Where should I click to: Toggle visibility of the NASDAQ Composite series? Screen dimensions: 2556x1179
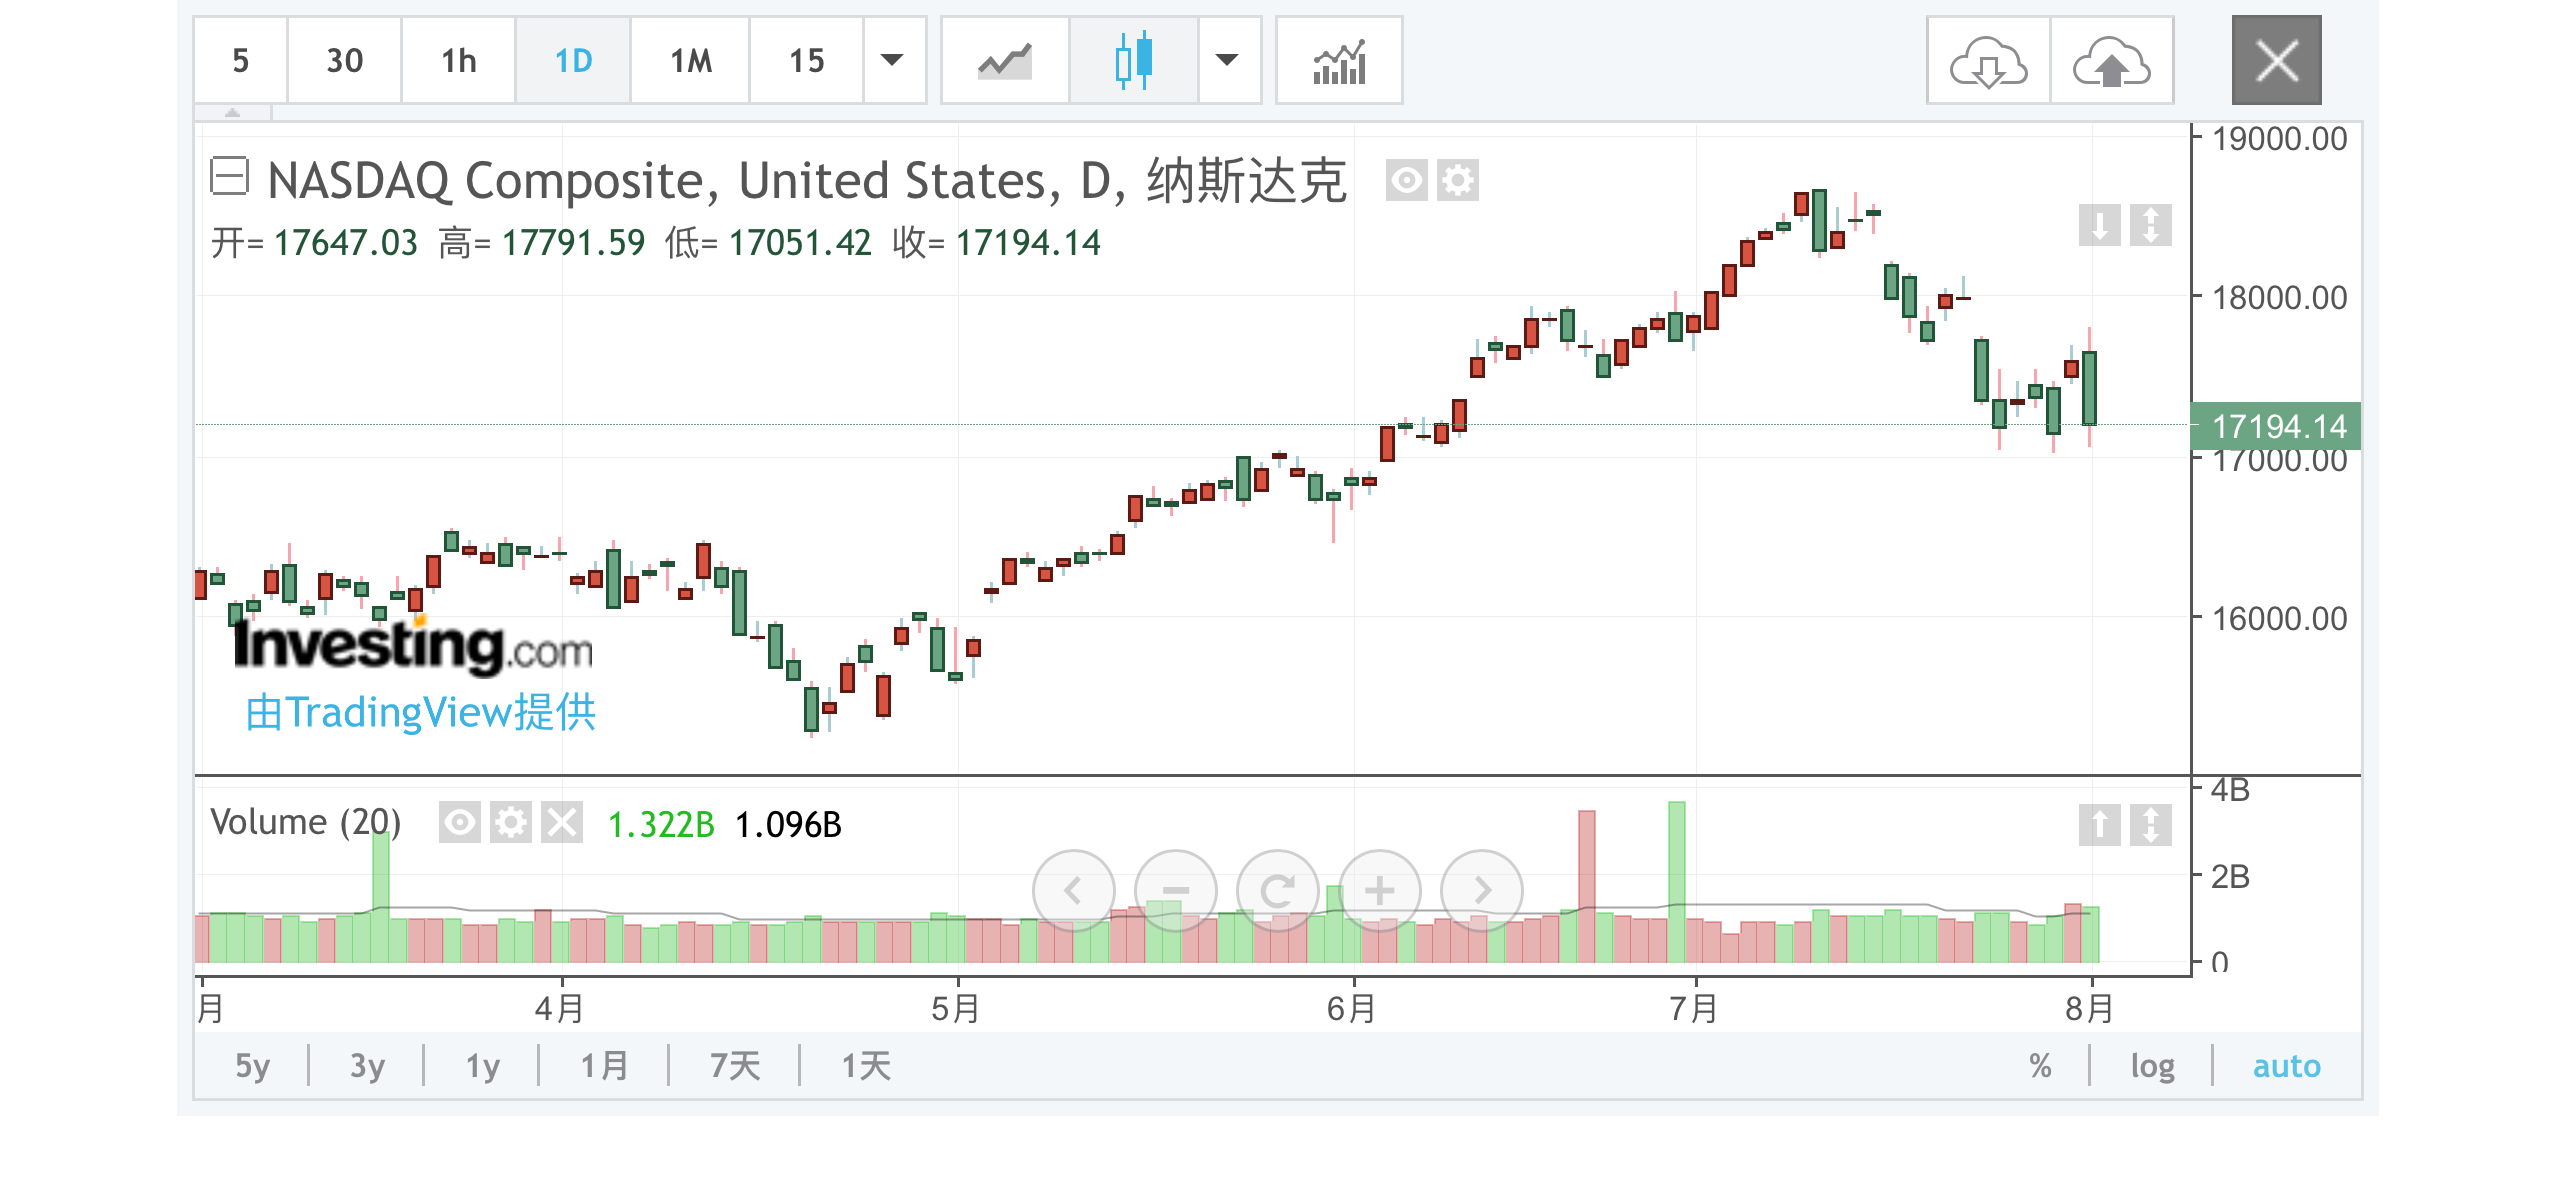(1407, 181)
